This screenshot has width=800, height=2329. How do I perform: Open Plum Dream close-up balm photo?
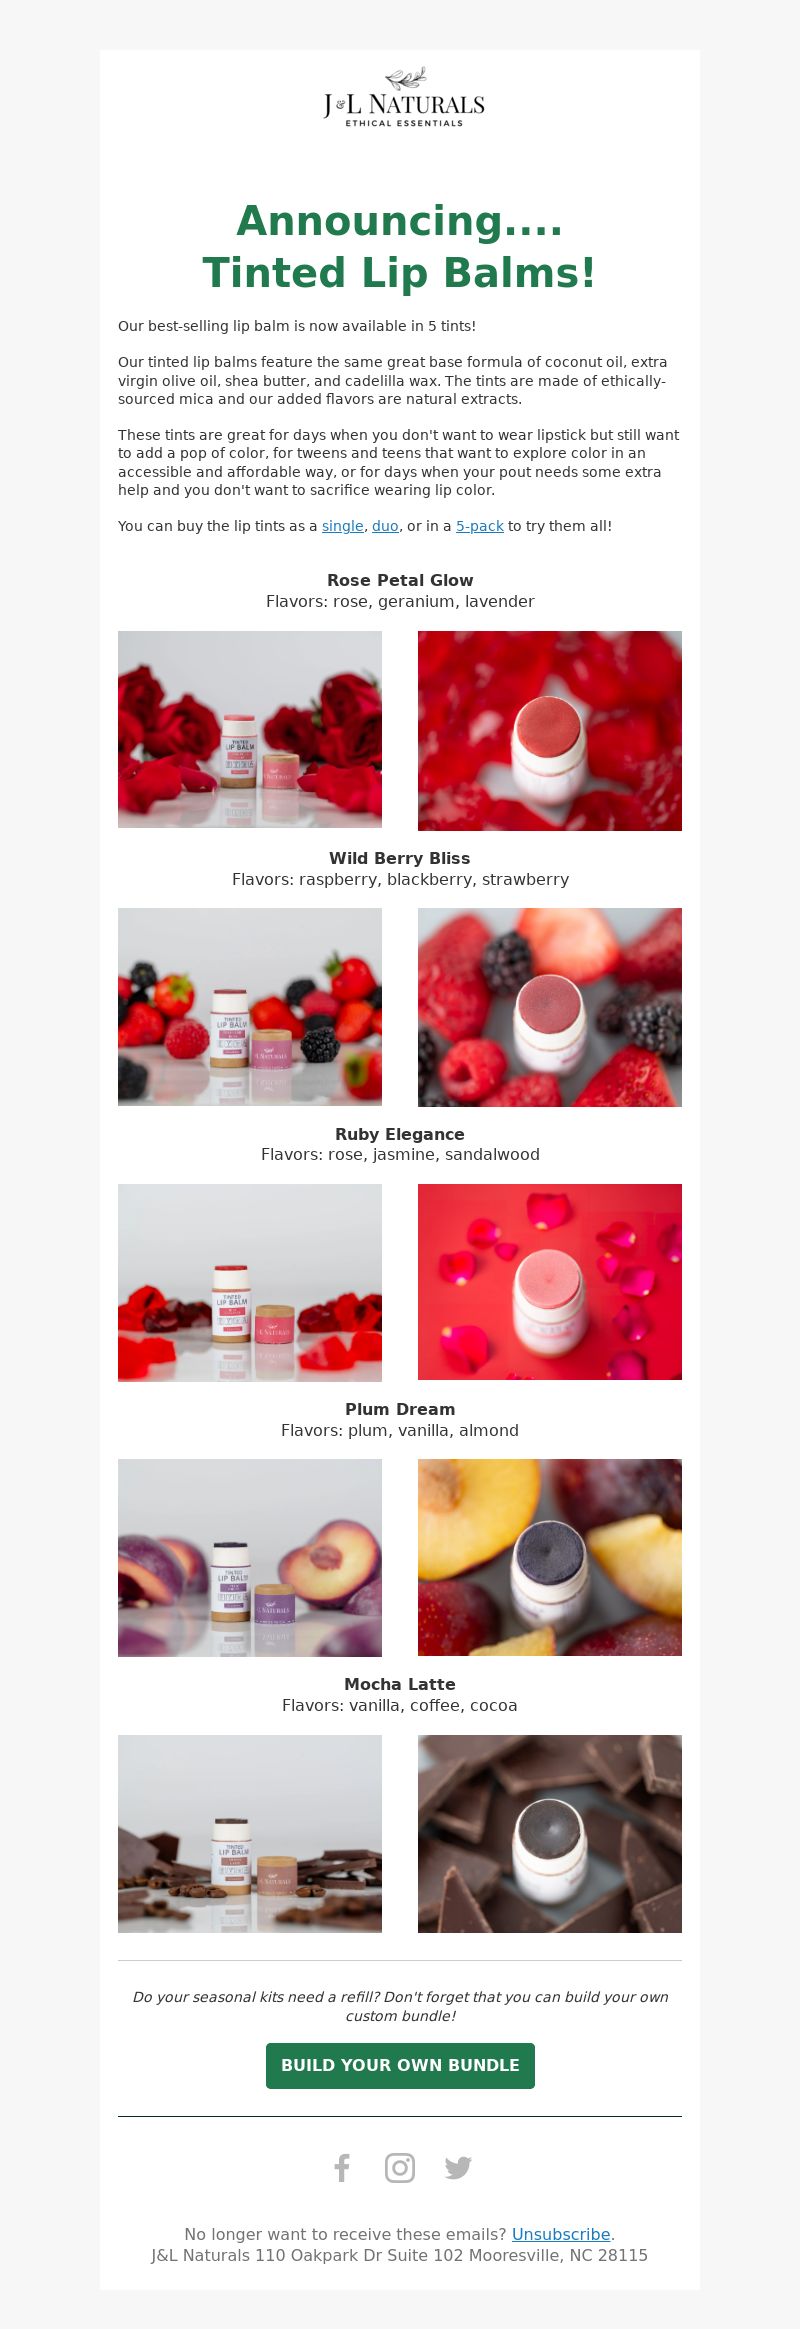tap(550, 1557)
